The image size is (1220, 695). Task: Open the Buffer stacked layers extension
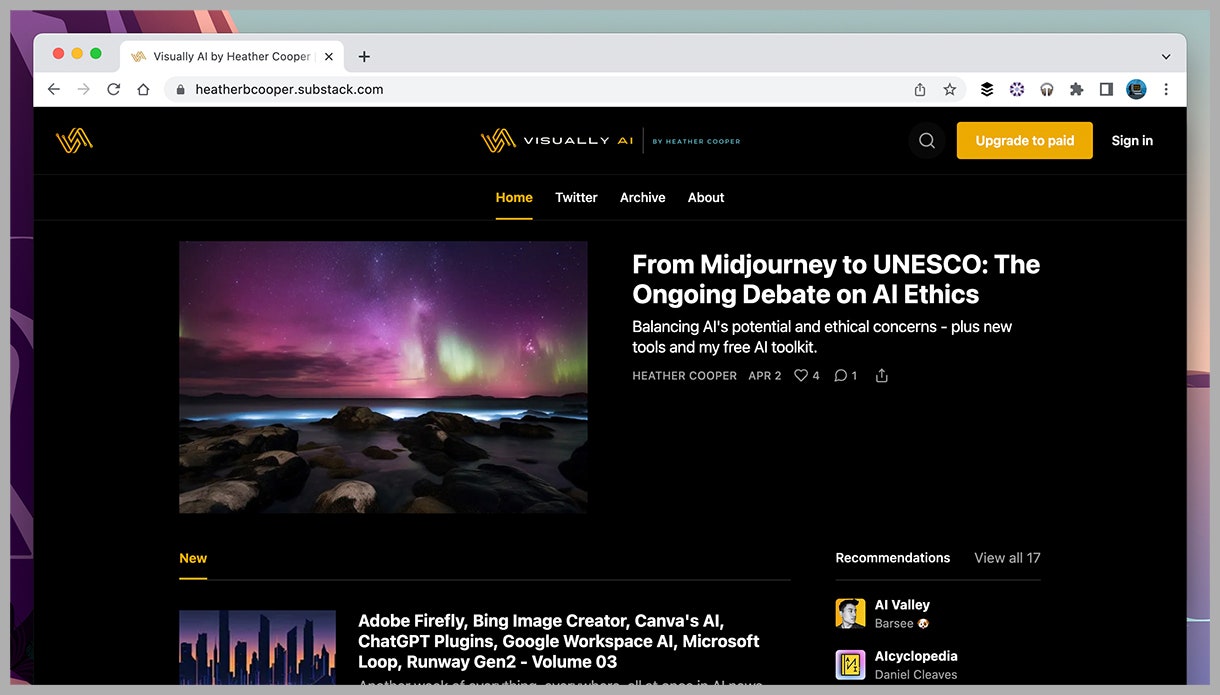pyautogui.click(x=987, y=89)
